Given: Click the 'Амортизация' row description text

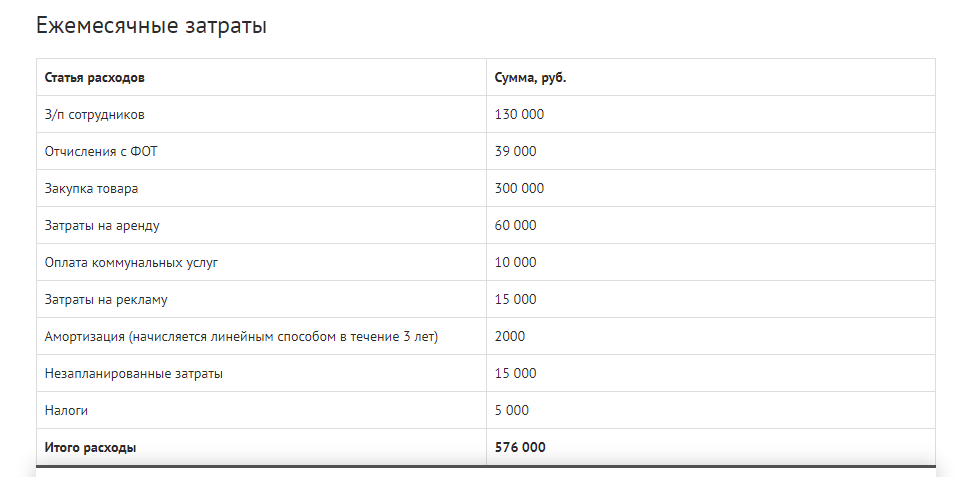Looking at the screenshot, I should (x=241, y=337).
